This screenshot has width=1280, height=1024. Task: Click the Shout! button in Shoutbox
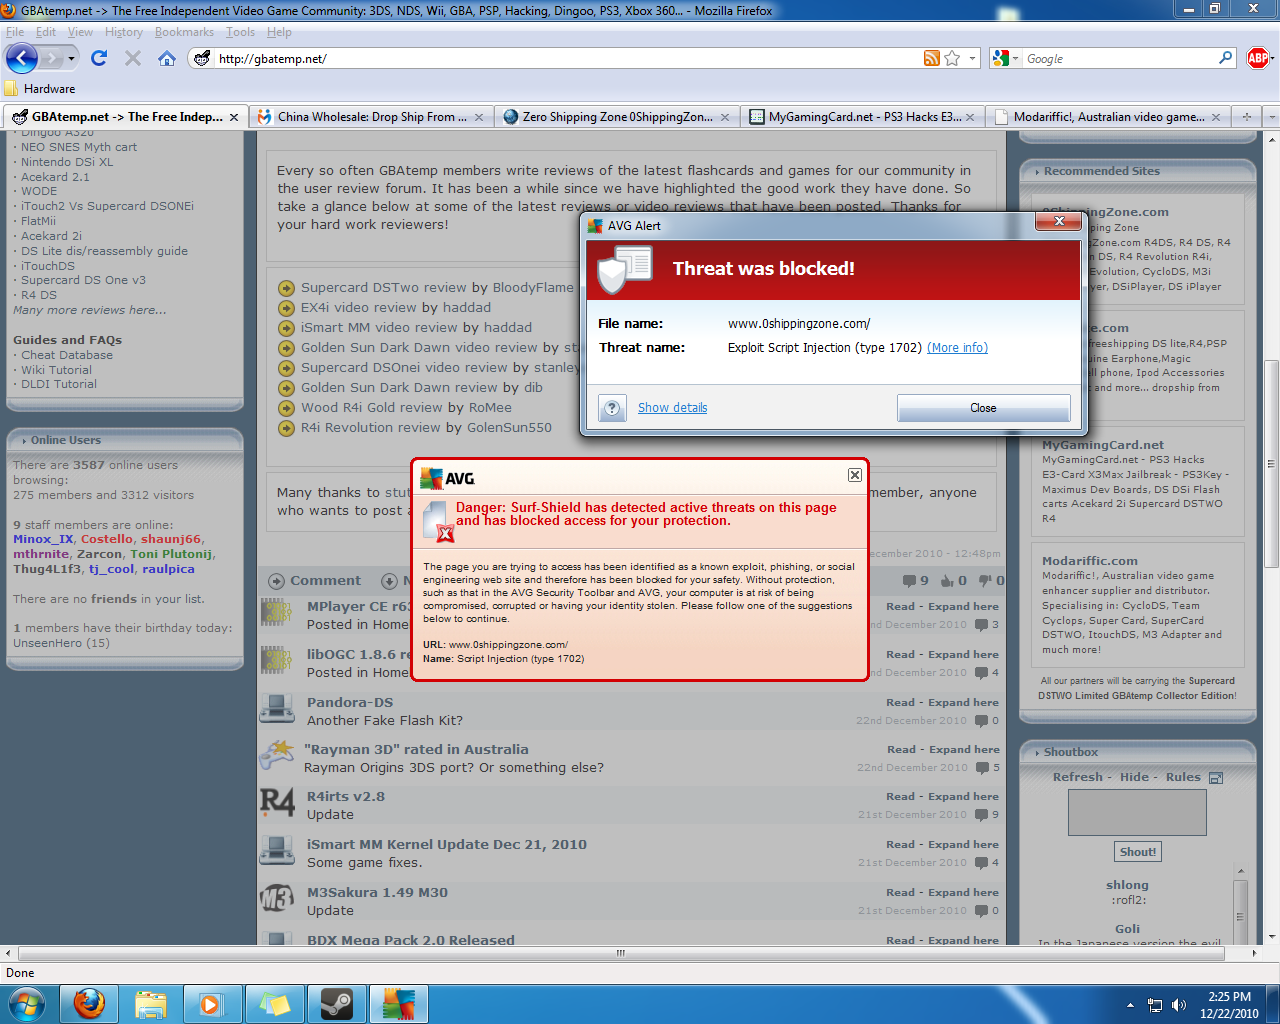pos(1138,852)
